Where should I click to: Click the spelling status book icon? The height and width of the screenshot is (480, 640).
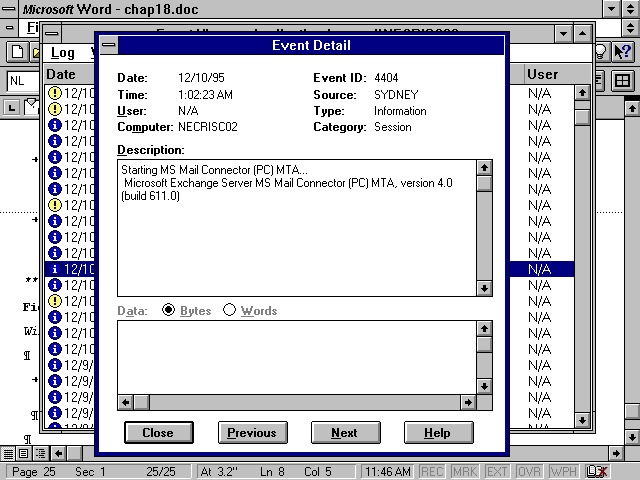tap(596, 472)
